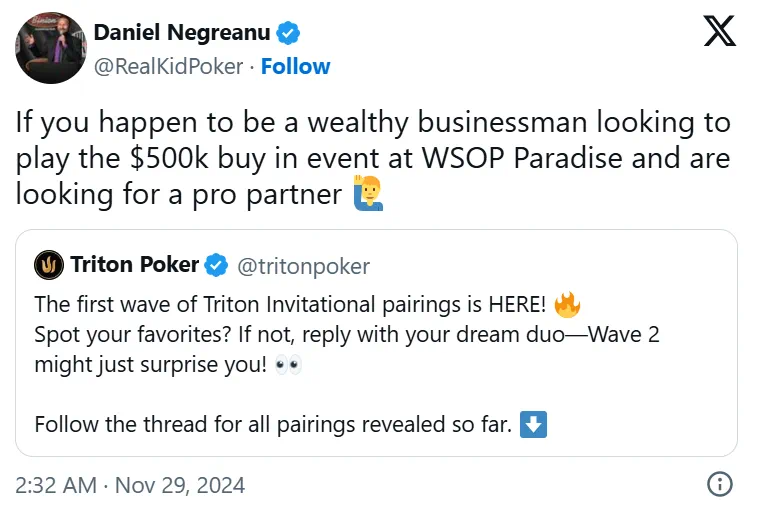
Task: Click Daniel Negreanu's blue verified badge
Action: coord(289,34)
